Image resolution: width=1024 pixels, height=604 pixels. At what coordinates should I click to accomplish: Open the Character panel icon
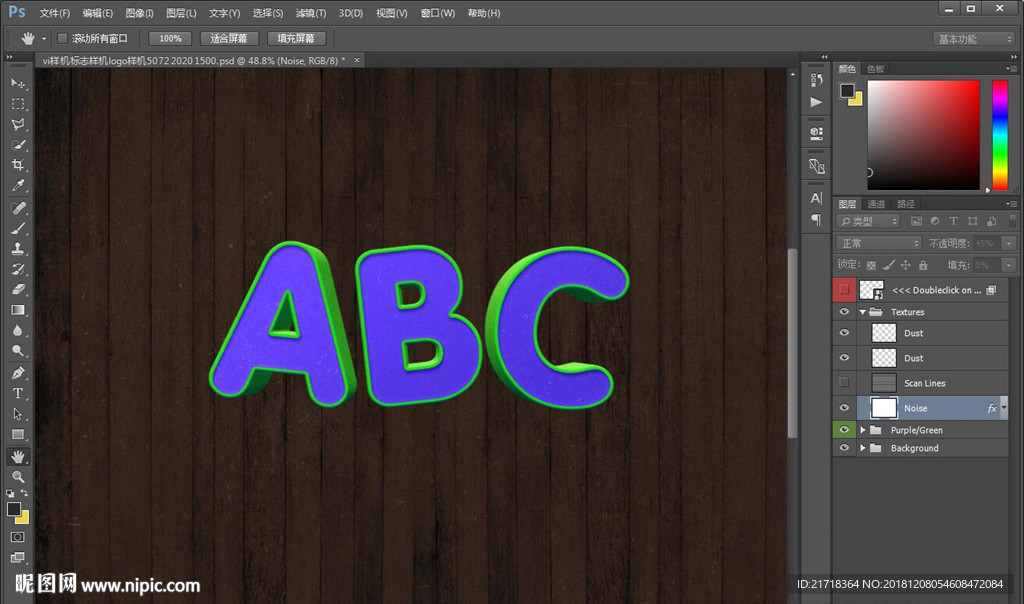[816, 198]
